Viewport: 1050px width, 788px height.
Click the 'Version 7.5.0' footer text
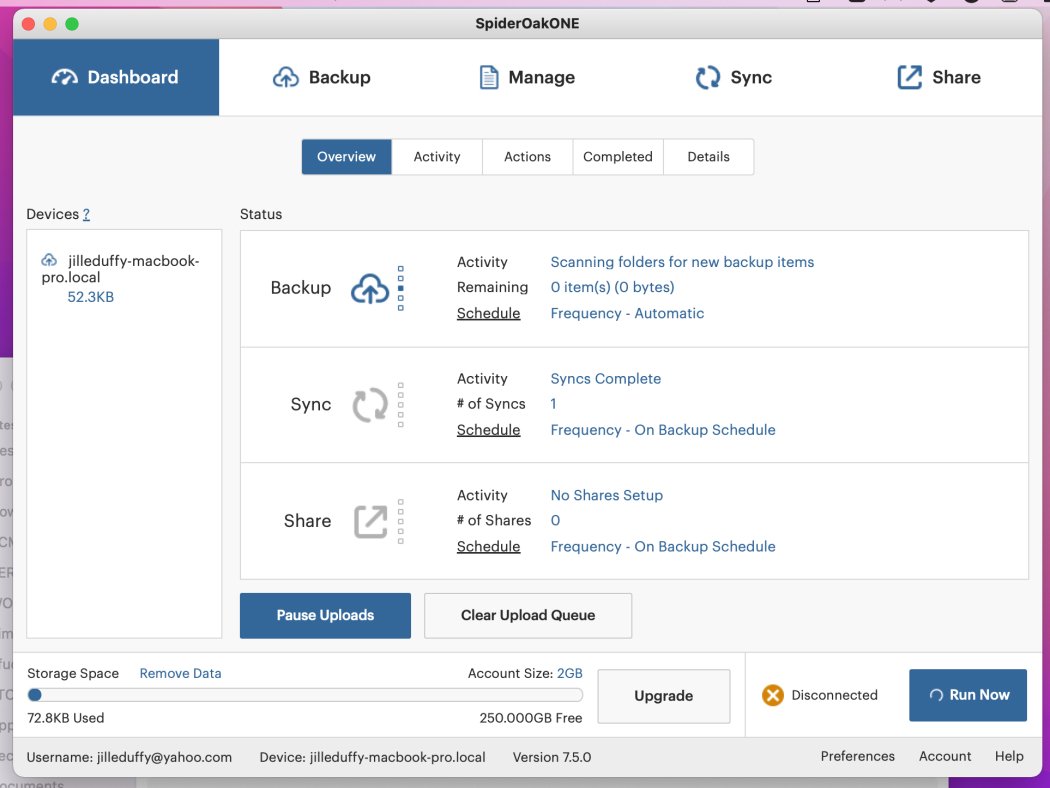pyautogui.click(x=552, y=757)
